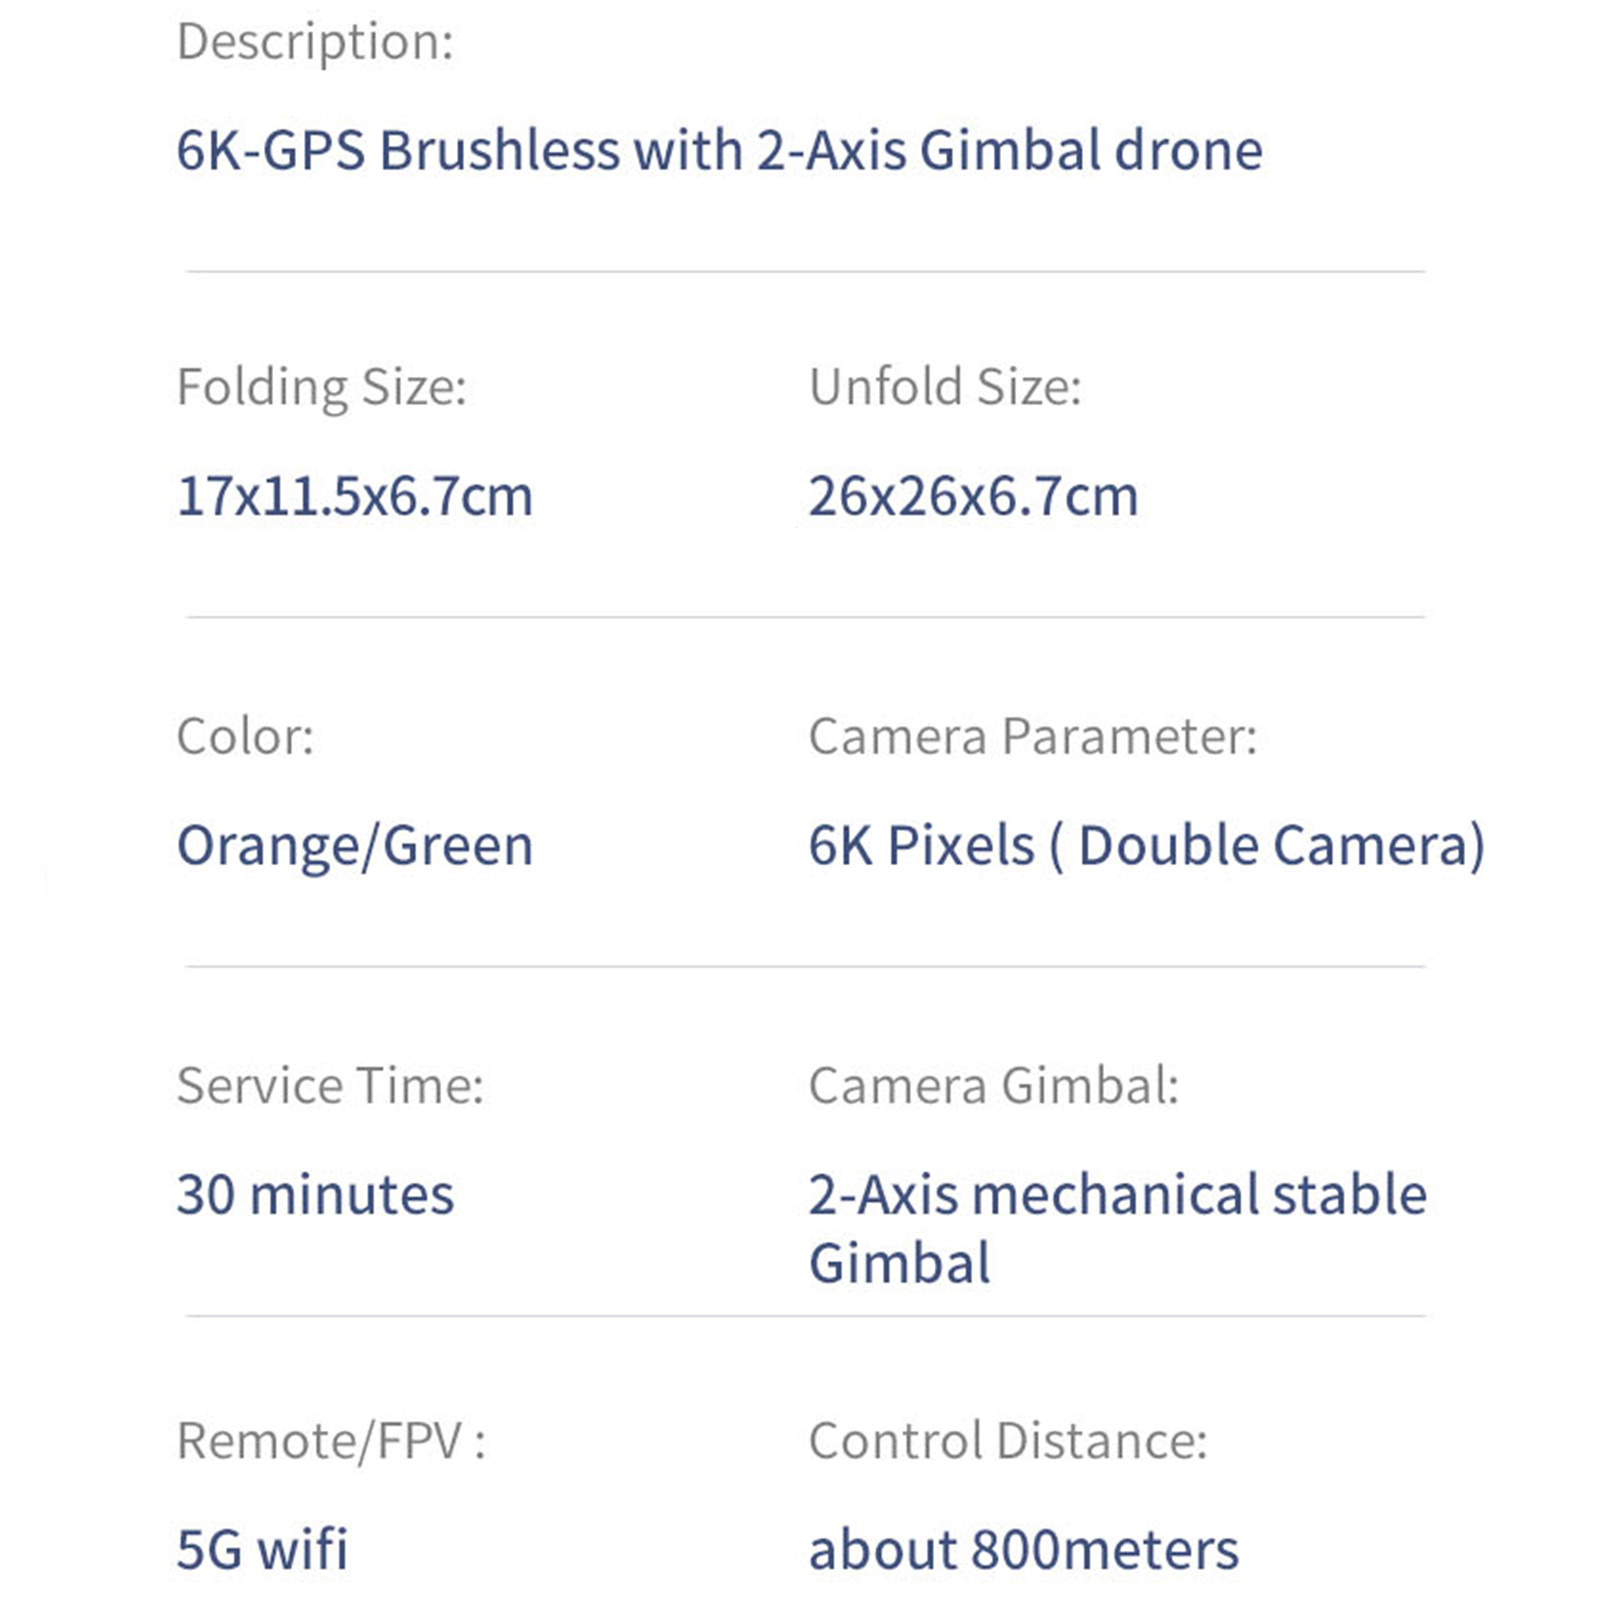Image resolution: width=1600 pixels, height=1600 pixels.
Task: Select the 5G wifi value
Action: pyautogui.click(x=262, y=1550)
